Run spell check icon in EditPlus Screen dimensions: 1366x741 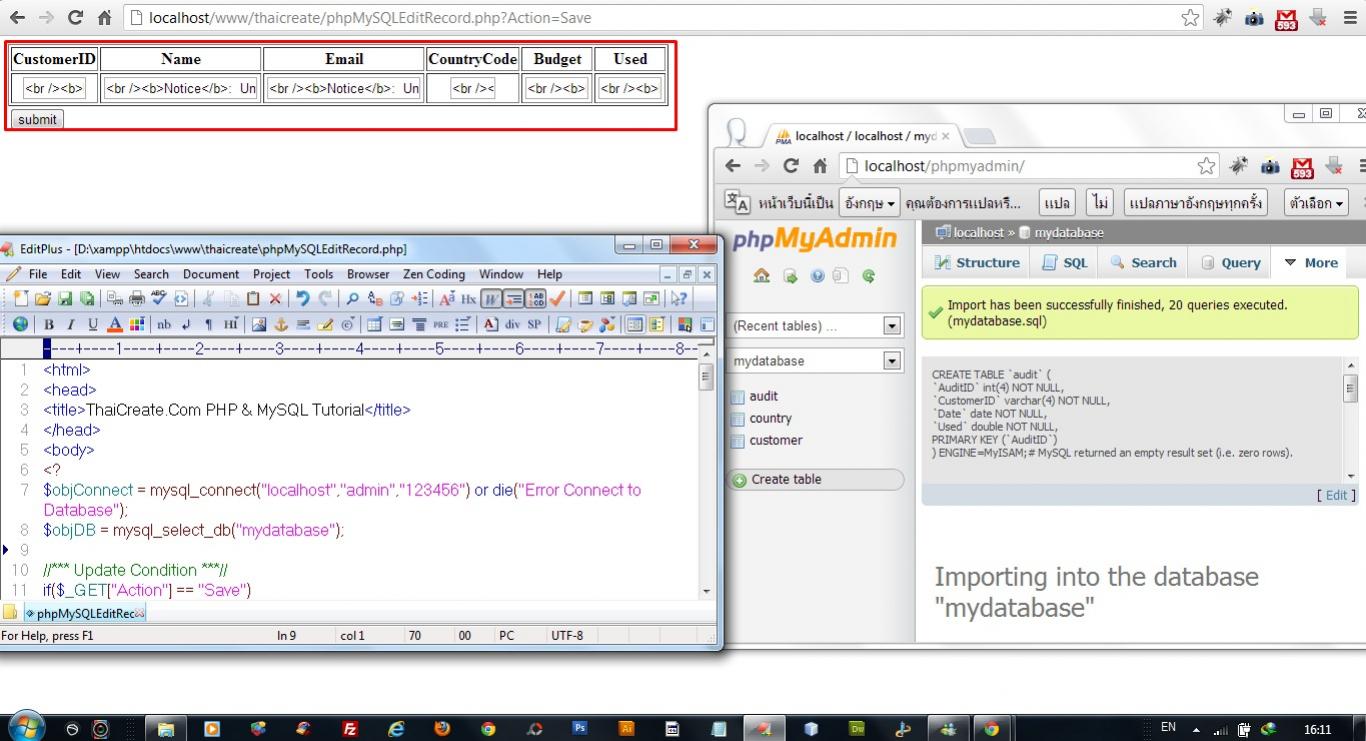tap(159, 298)
